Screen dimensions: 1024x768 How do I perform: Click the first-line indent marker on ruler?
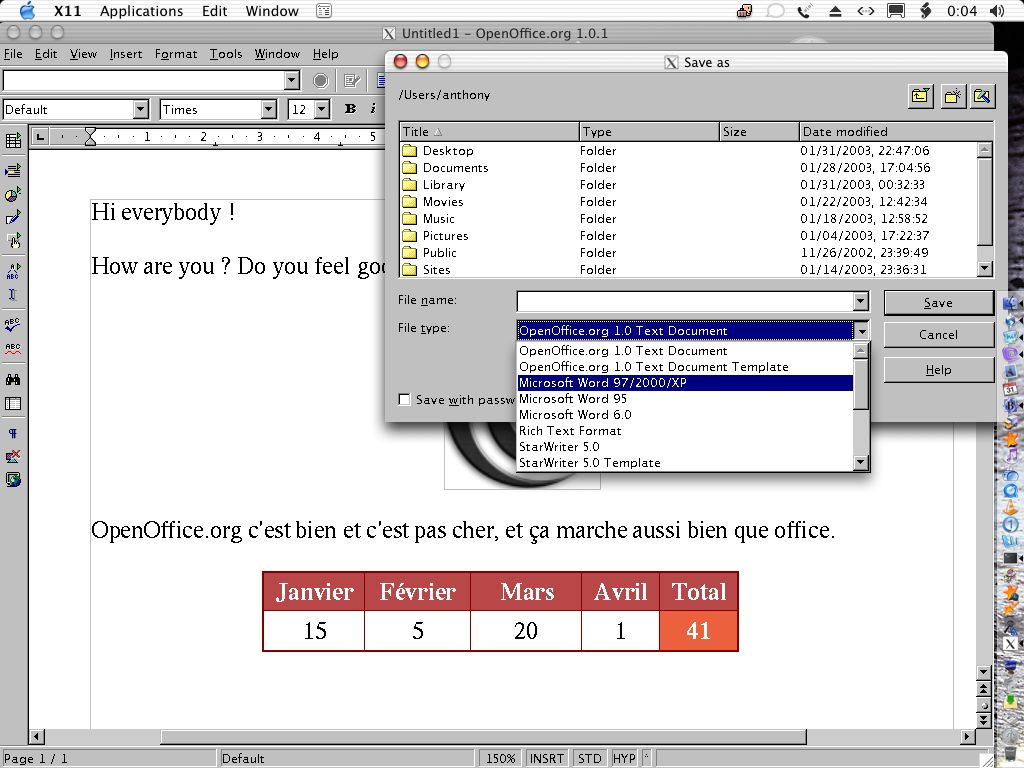(91, 131)
